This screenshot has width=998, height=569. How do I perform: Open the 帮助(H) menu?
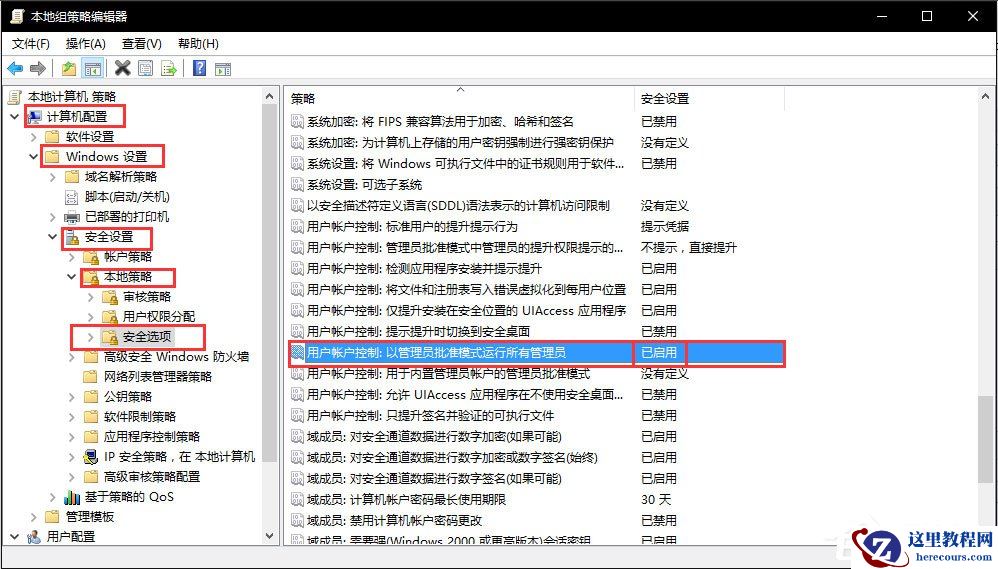(x=198, y=44)
